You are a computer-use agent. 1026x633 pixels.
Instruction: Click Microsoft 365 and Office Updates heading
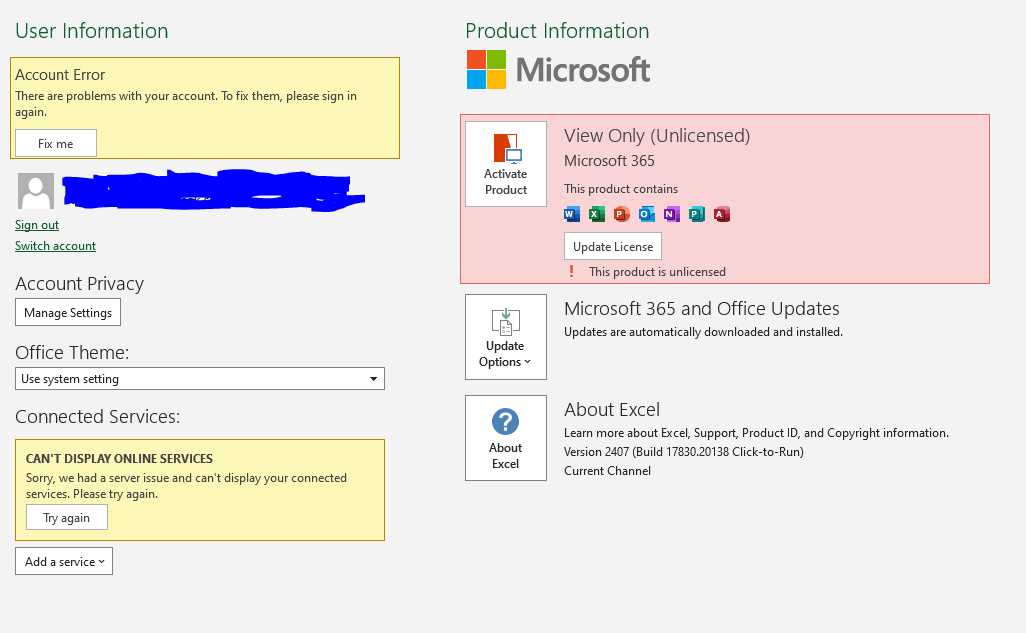701,308
